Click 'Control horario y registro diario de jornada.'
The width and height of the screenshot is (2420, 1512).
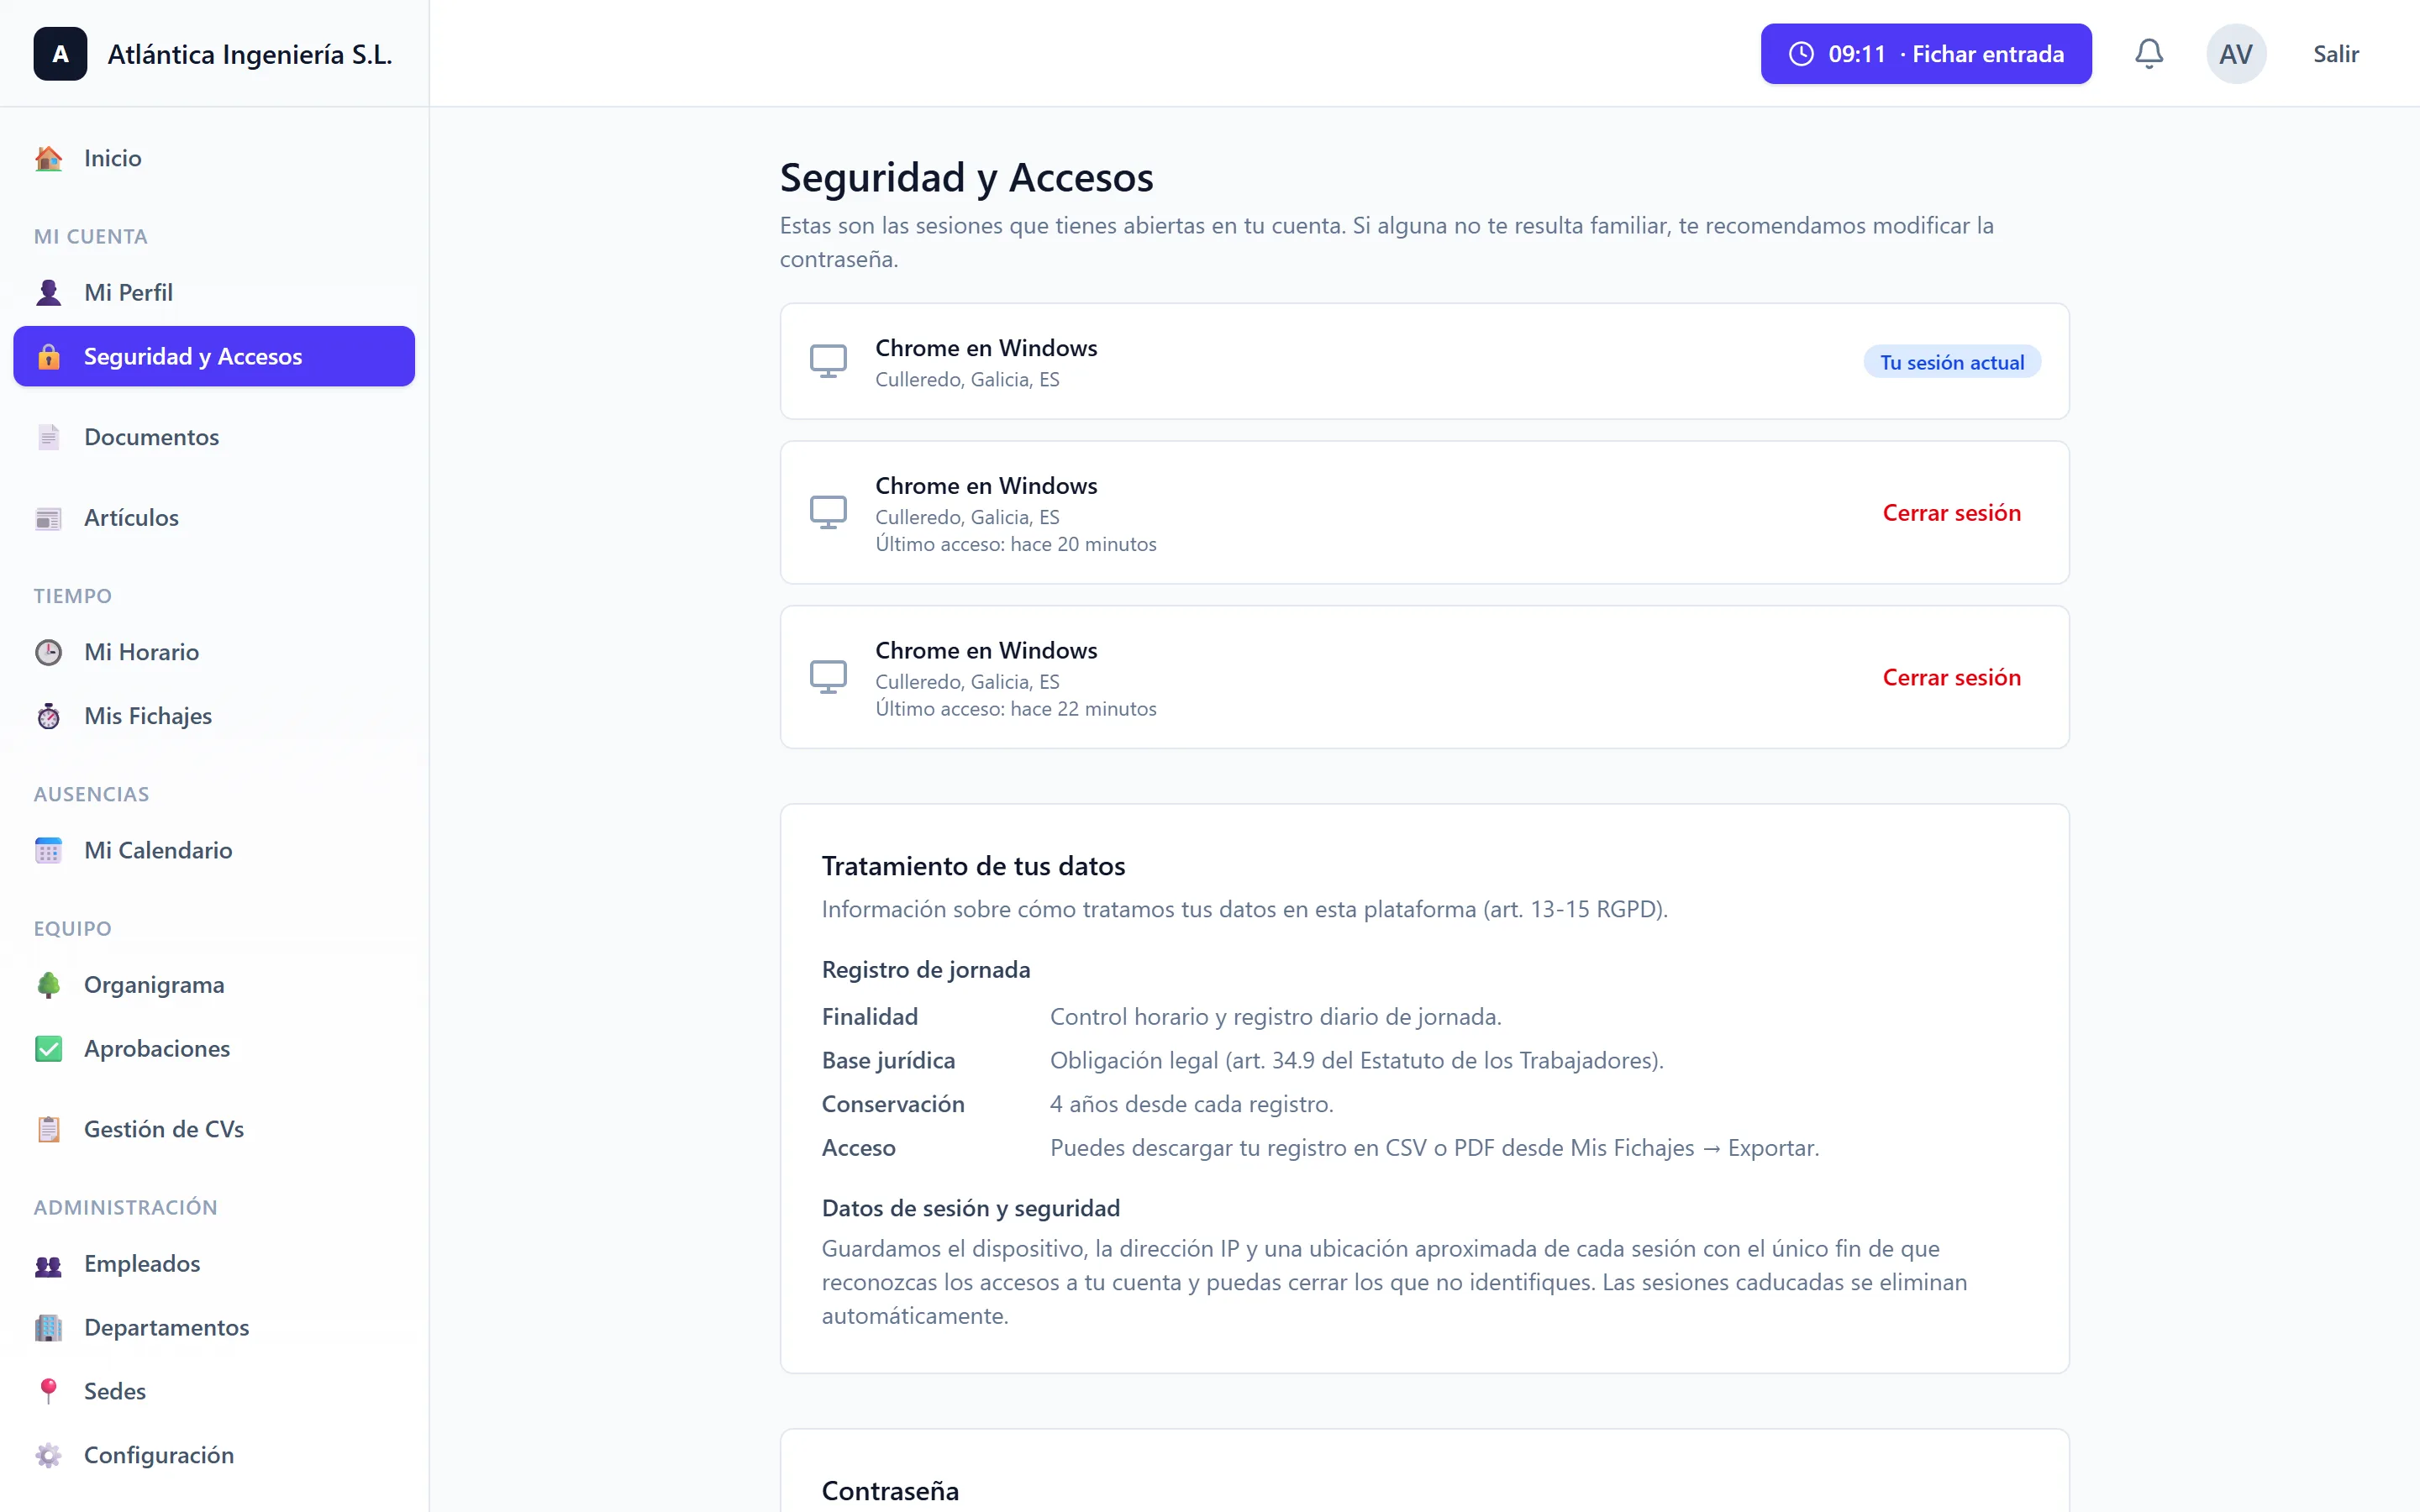pos(1276,1017)
